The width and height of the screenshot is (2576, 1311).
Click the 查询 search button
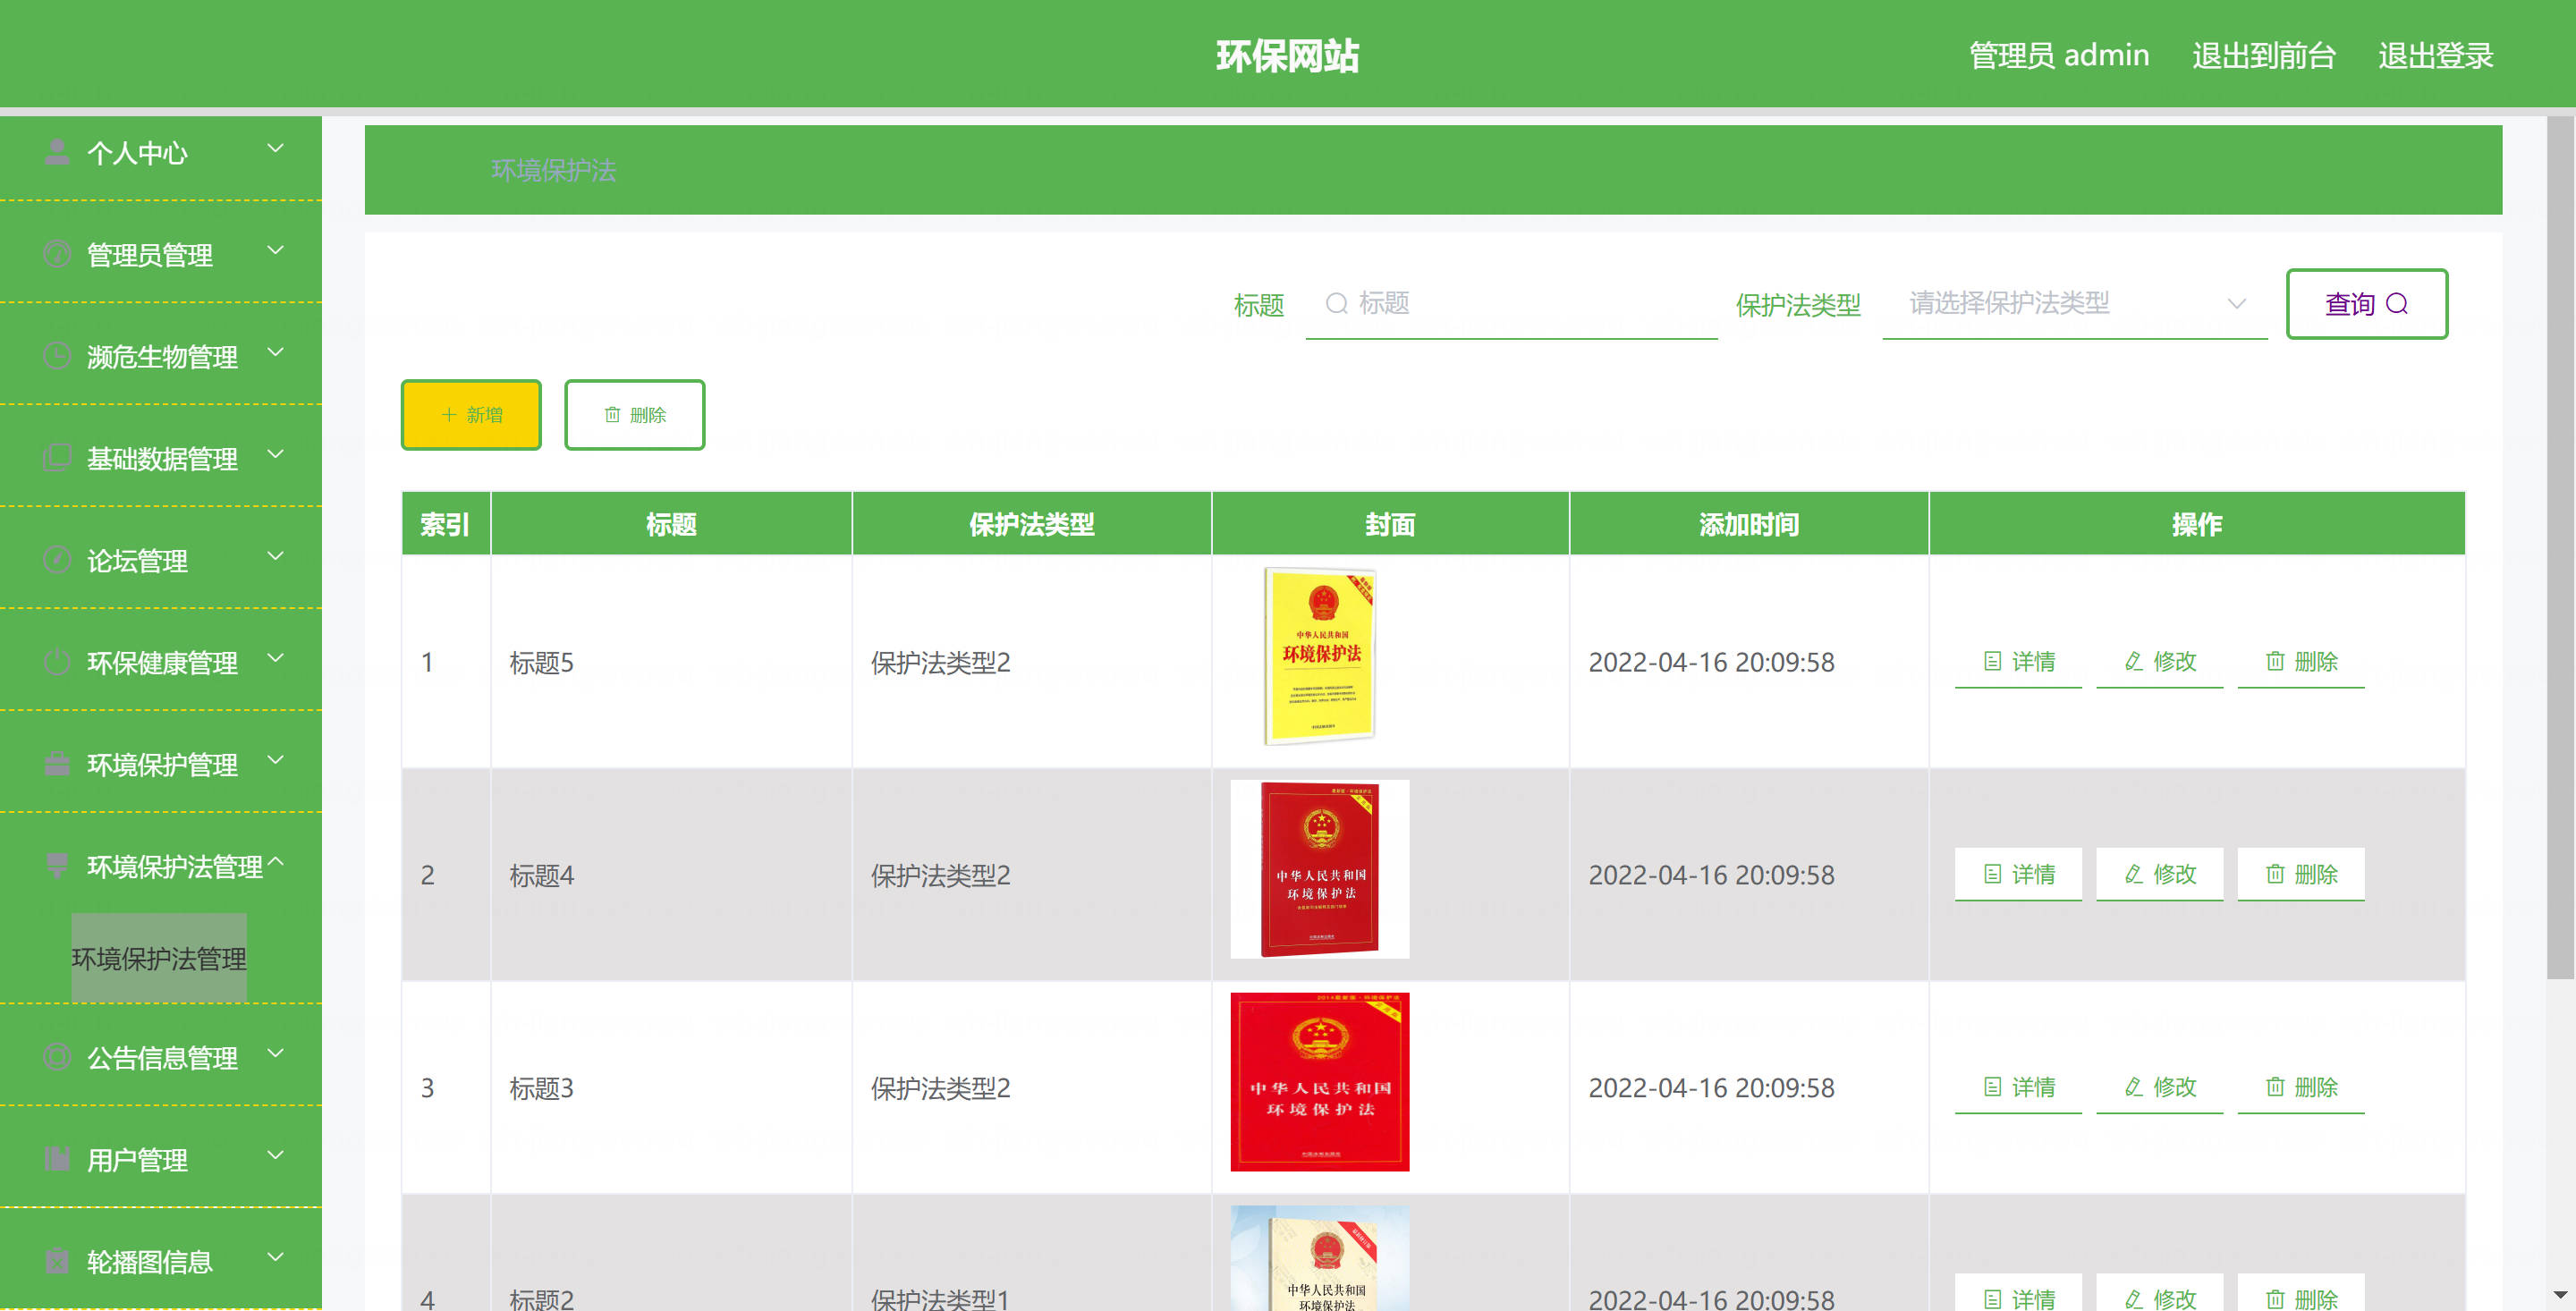tap(2366, 303)
